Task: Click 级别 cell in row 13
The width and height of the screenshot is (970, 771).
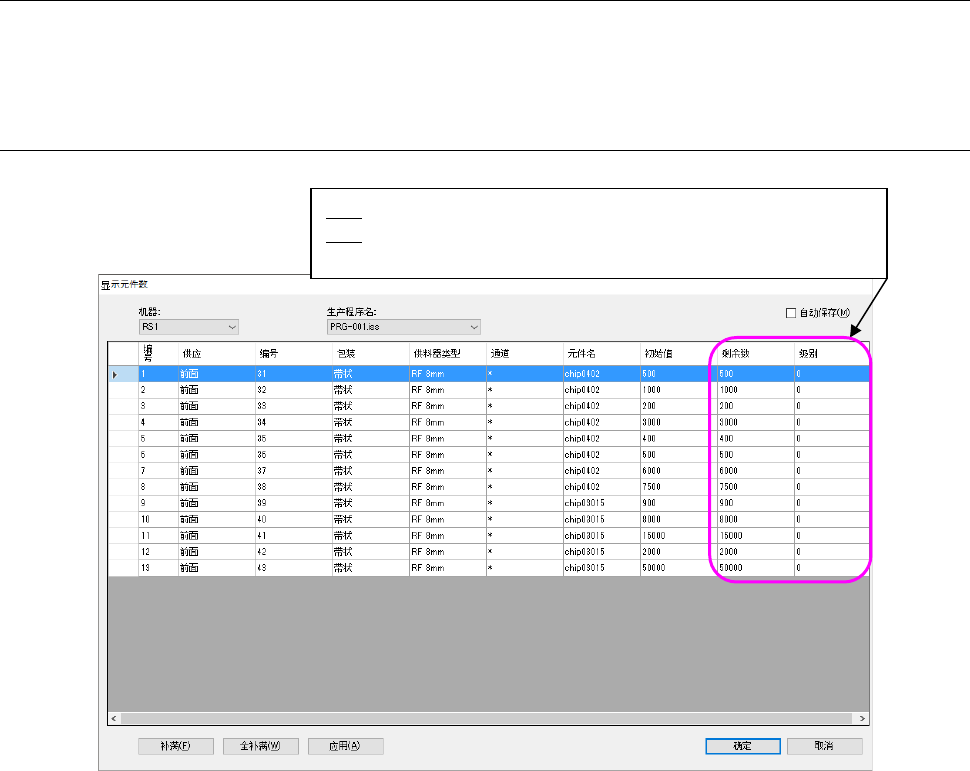Action: 830,568
